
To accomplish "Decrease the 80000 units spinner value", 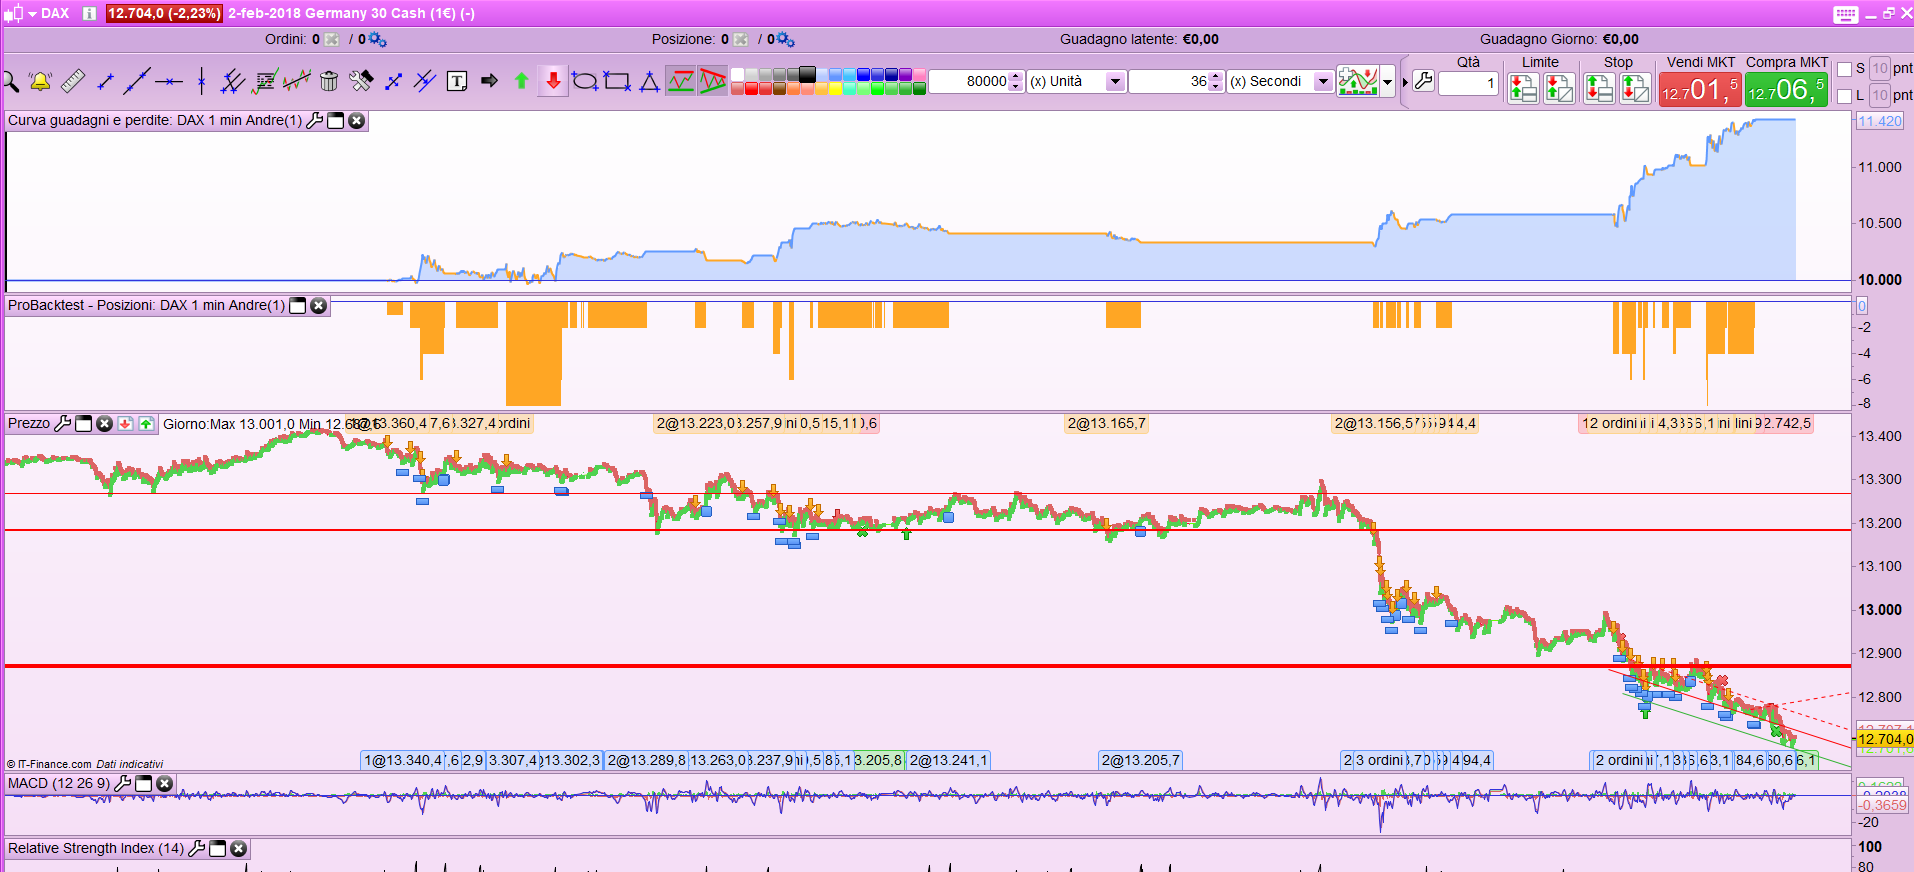I will [1016, 87].
